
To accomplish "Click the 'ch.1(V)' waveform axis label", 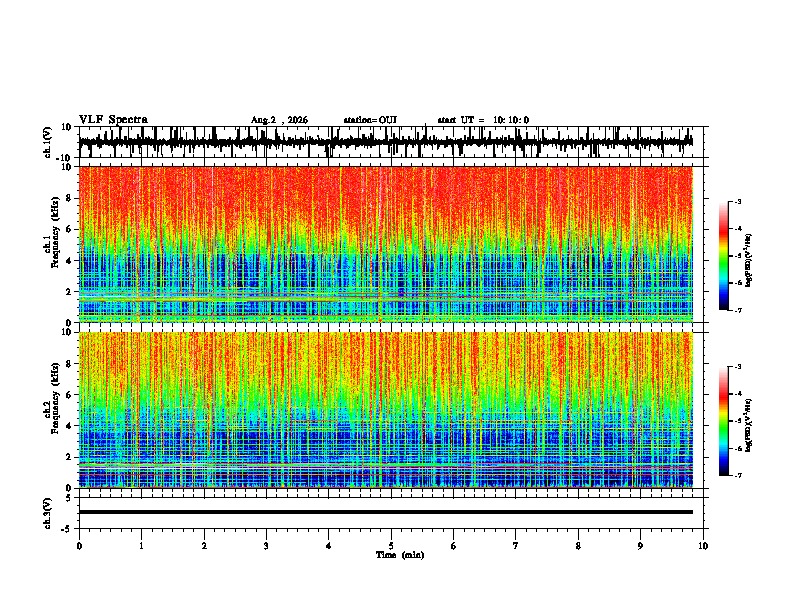I will point(48,142).
